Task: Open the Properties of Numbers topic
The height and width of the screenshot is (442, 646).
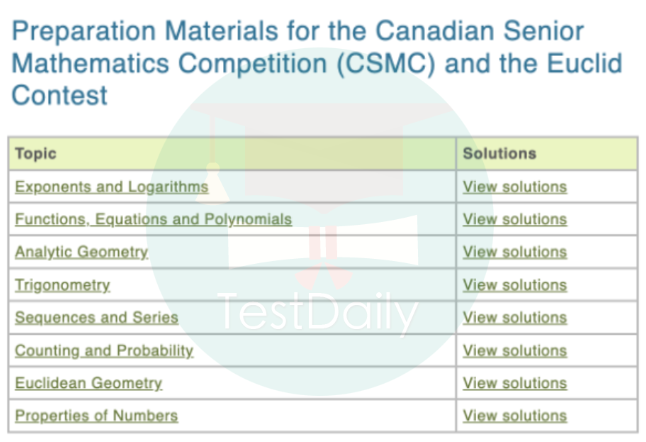Action: (x=96, y=416)
